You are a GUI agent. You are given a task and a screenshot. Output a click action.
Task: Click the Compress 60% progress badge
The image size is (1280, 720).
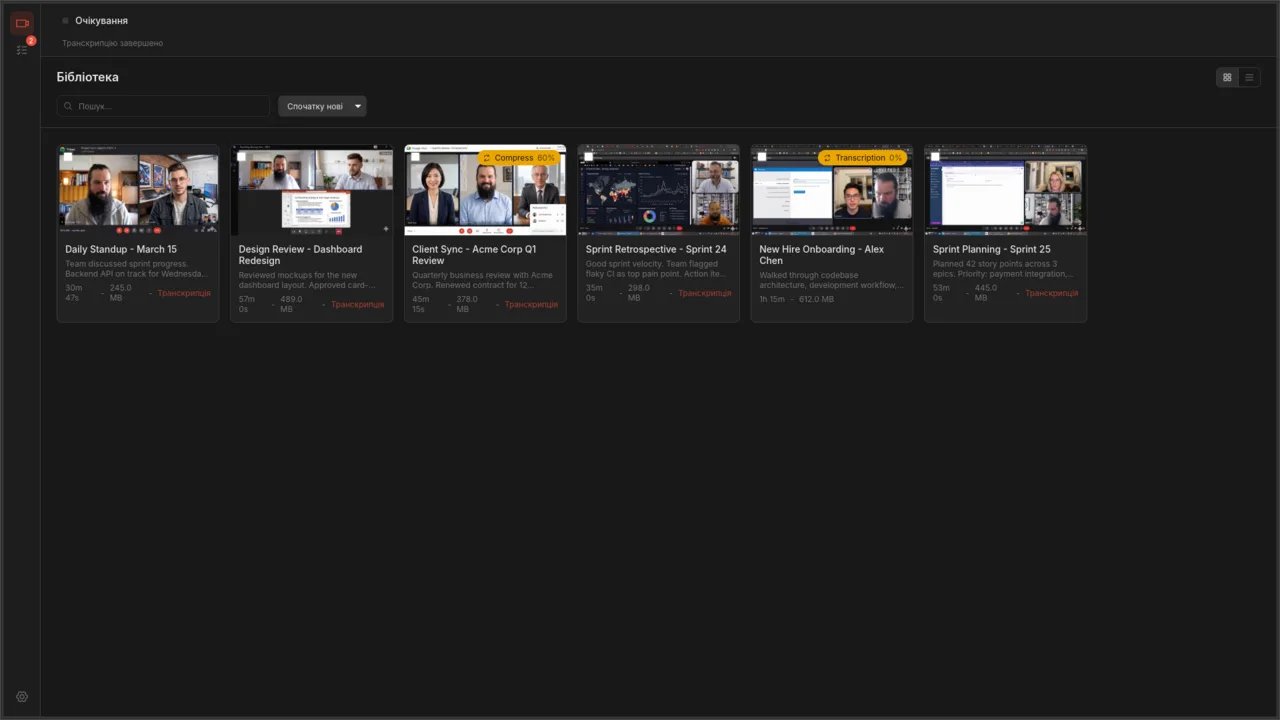[519, 158]
